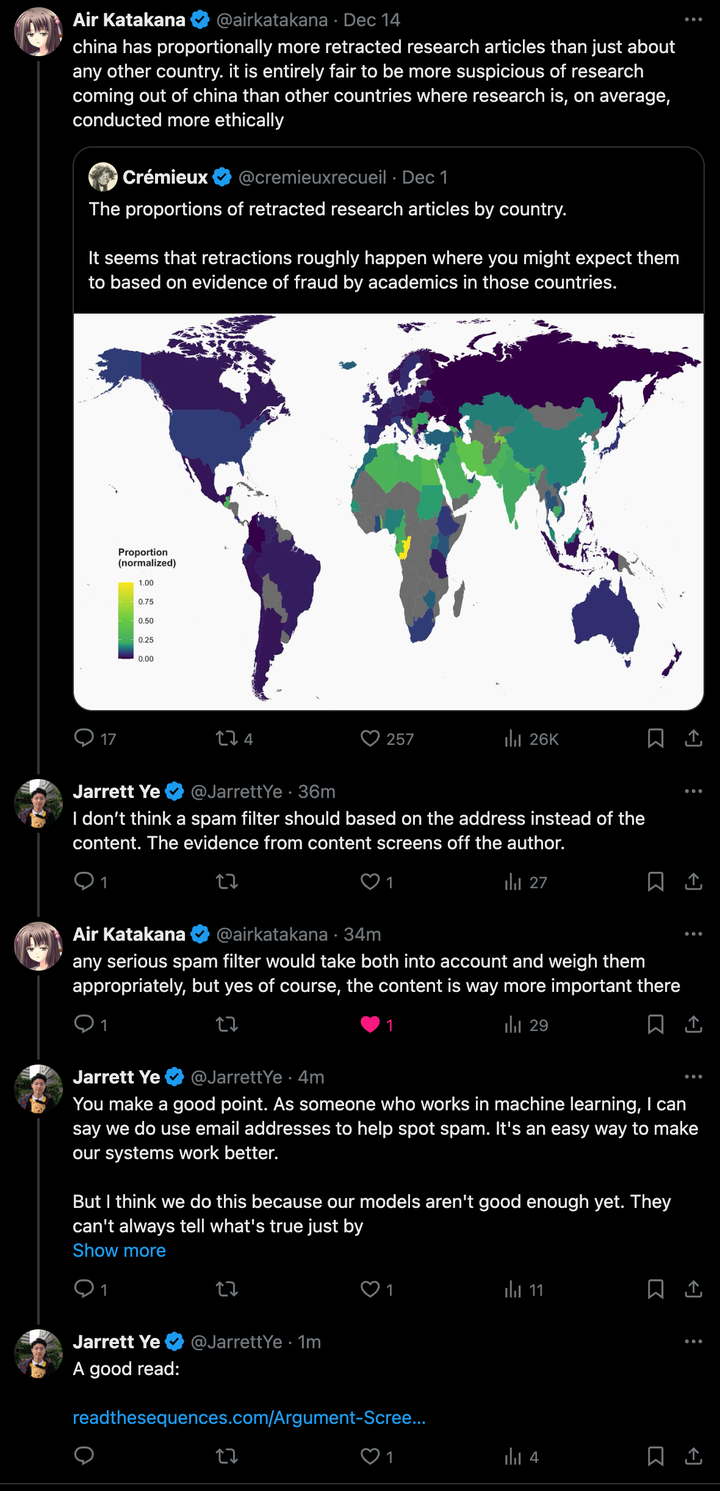
Task: Share Jarrett Ye's 36m spam filter reply
Action: pyautogui.click(x=692, y=881)
